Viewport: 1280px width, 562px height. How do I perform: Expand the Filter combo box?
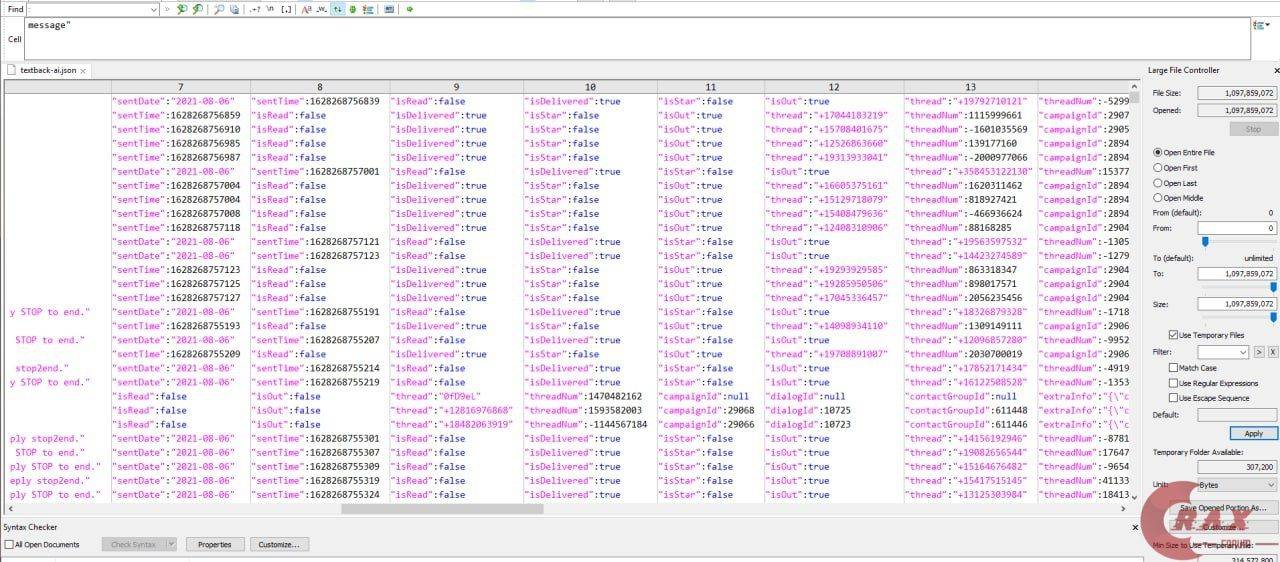pyautogui.click(x=1243, y=352)
